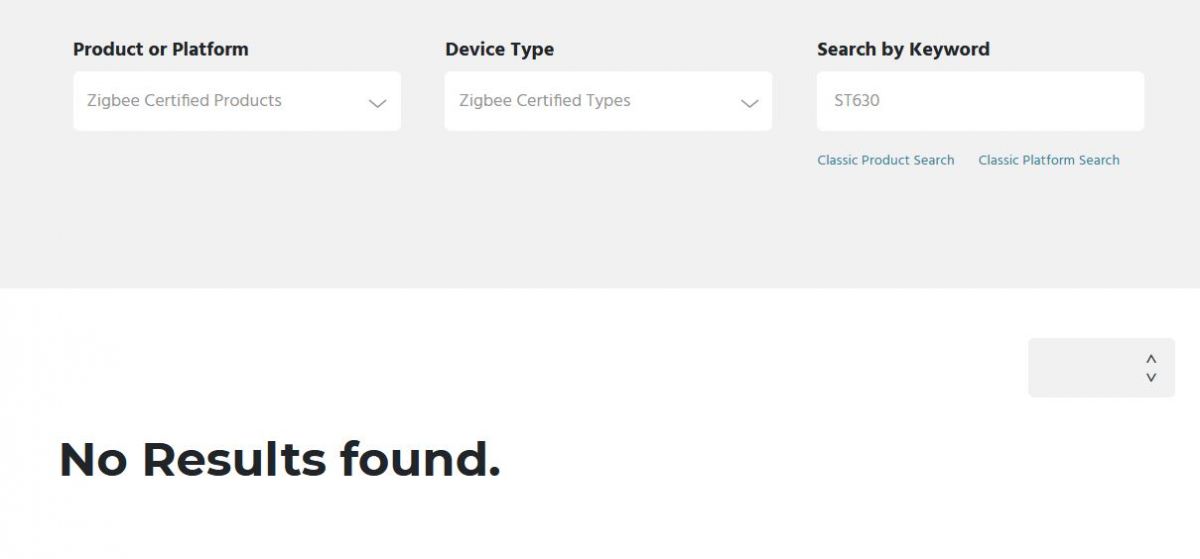The width and height of the screenshot is (1200, 559).
Task: Click the ST630 text in the keyword box
Action: [857, 101]
